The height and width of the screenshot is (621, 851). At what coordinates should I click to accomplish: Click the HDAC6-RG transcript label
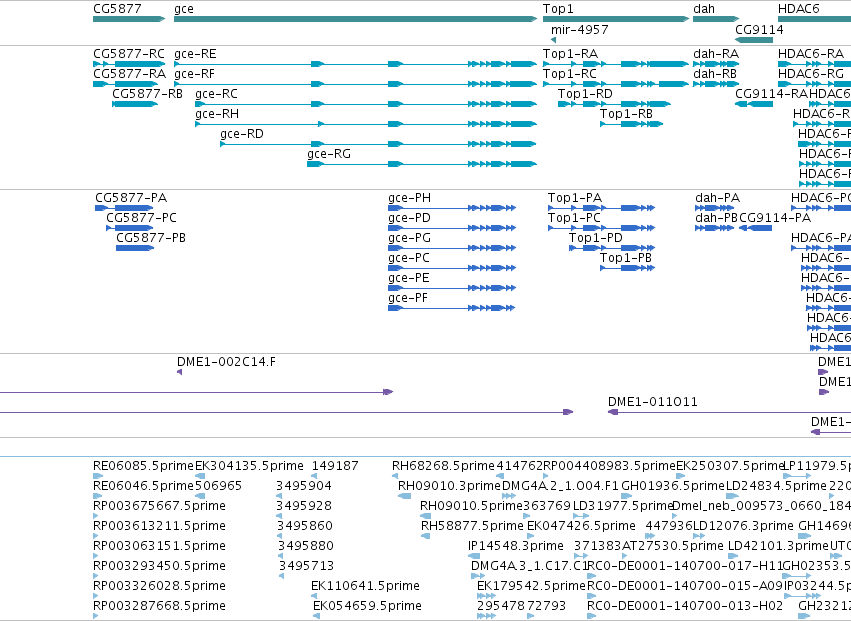[x=811, y=74]
